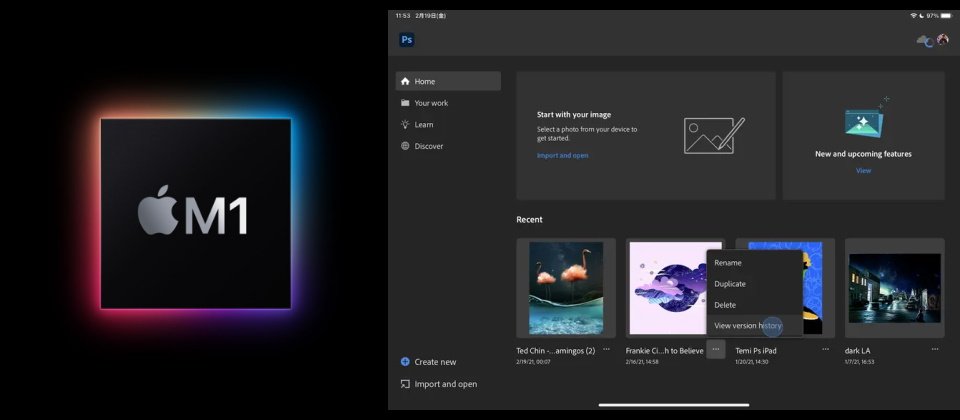Click the Temi Ps iPad file name
Screen dimensions: 960x420
[x=756, y=351]
